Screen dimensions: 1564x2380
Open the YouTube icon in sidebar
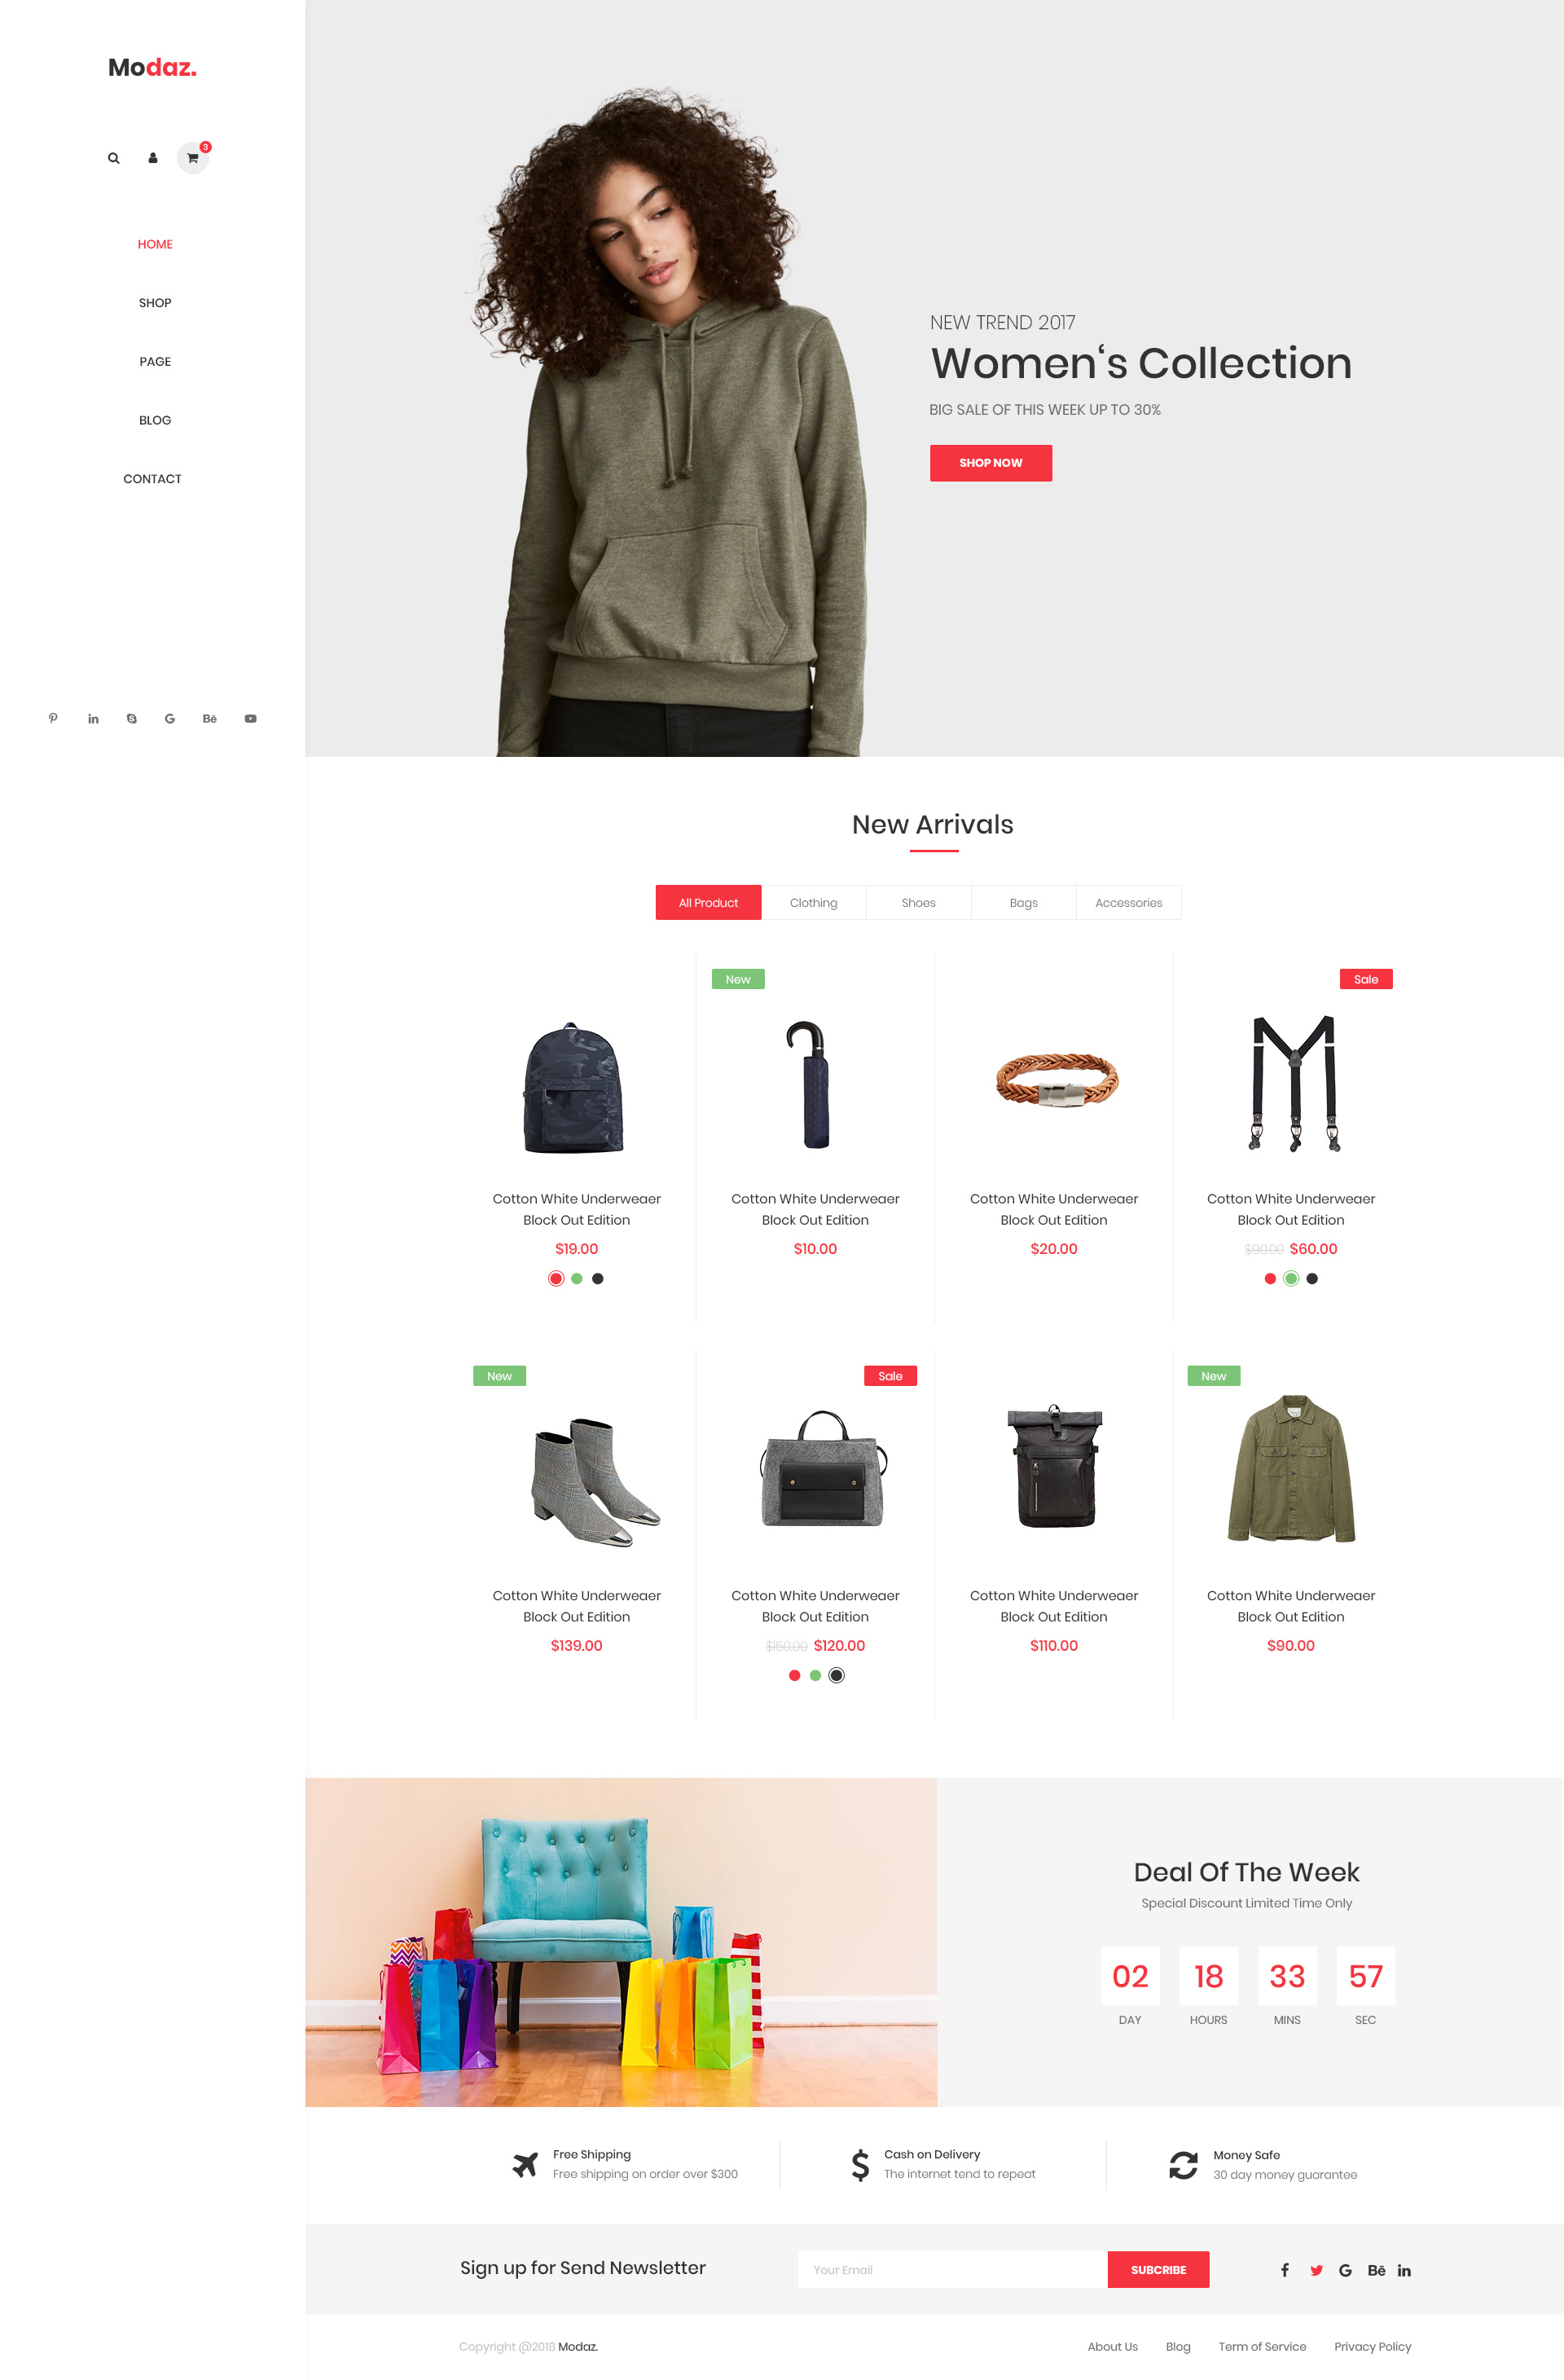pos(251,718)
